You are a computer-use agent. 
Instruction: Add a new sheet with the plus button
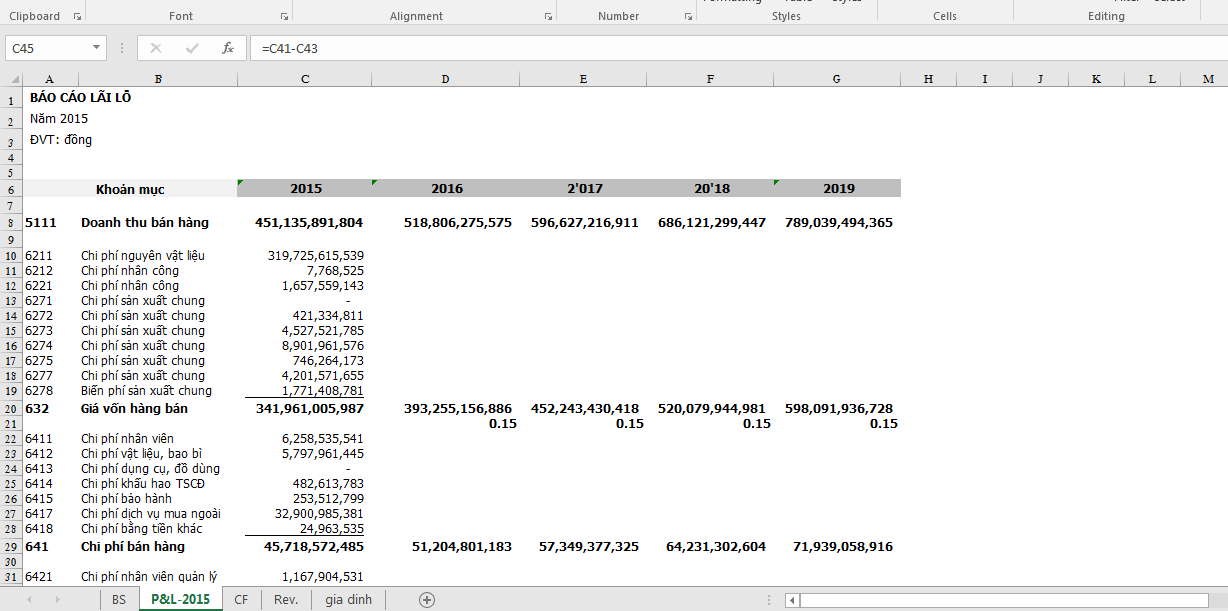coord(427,600)
